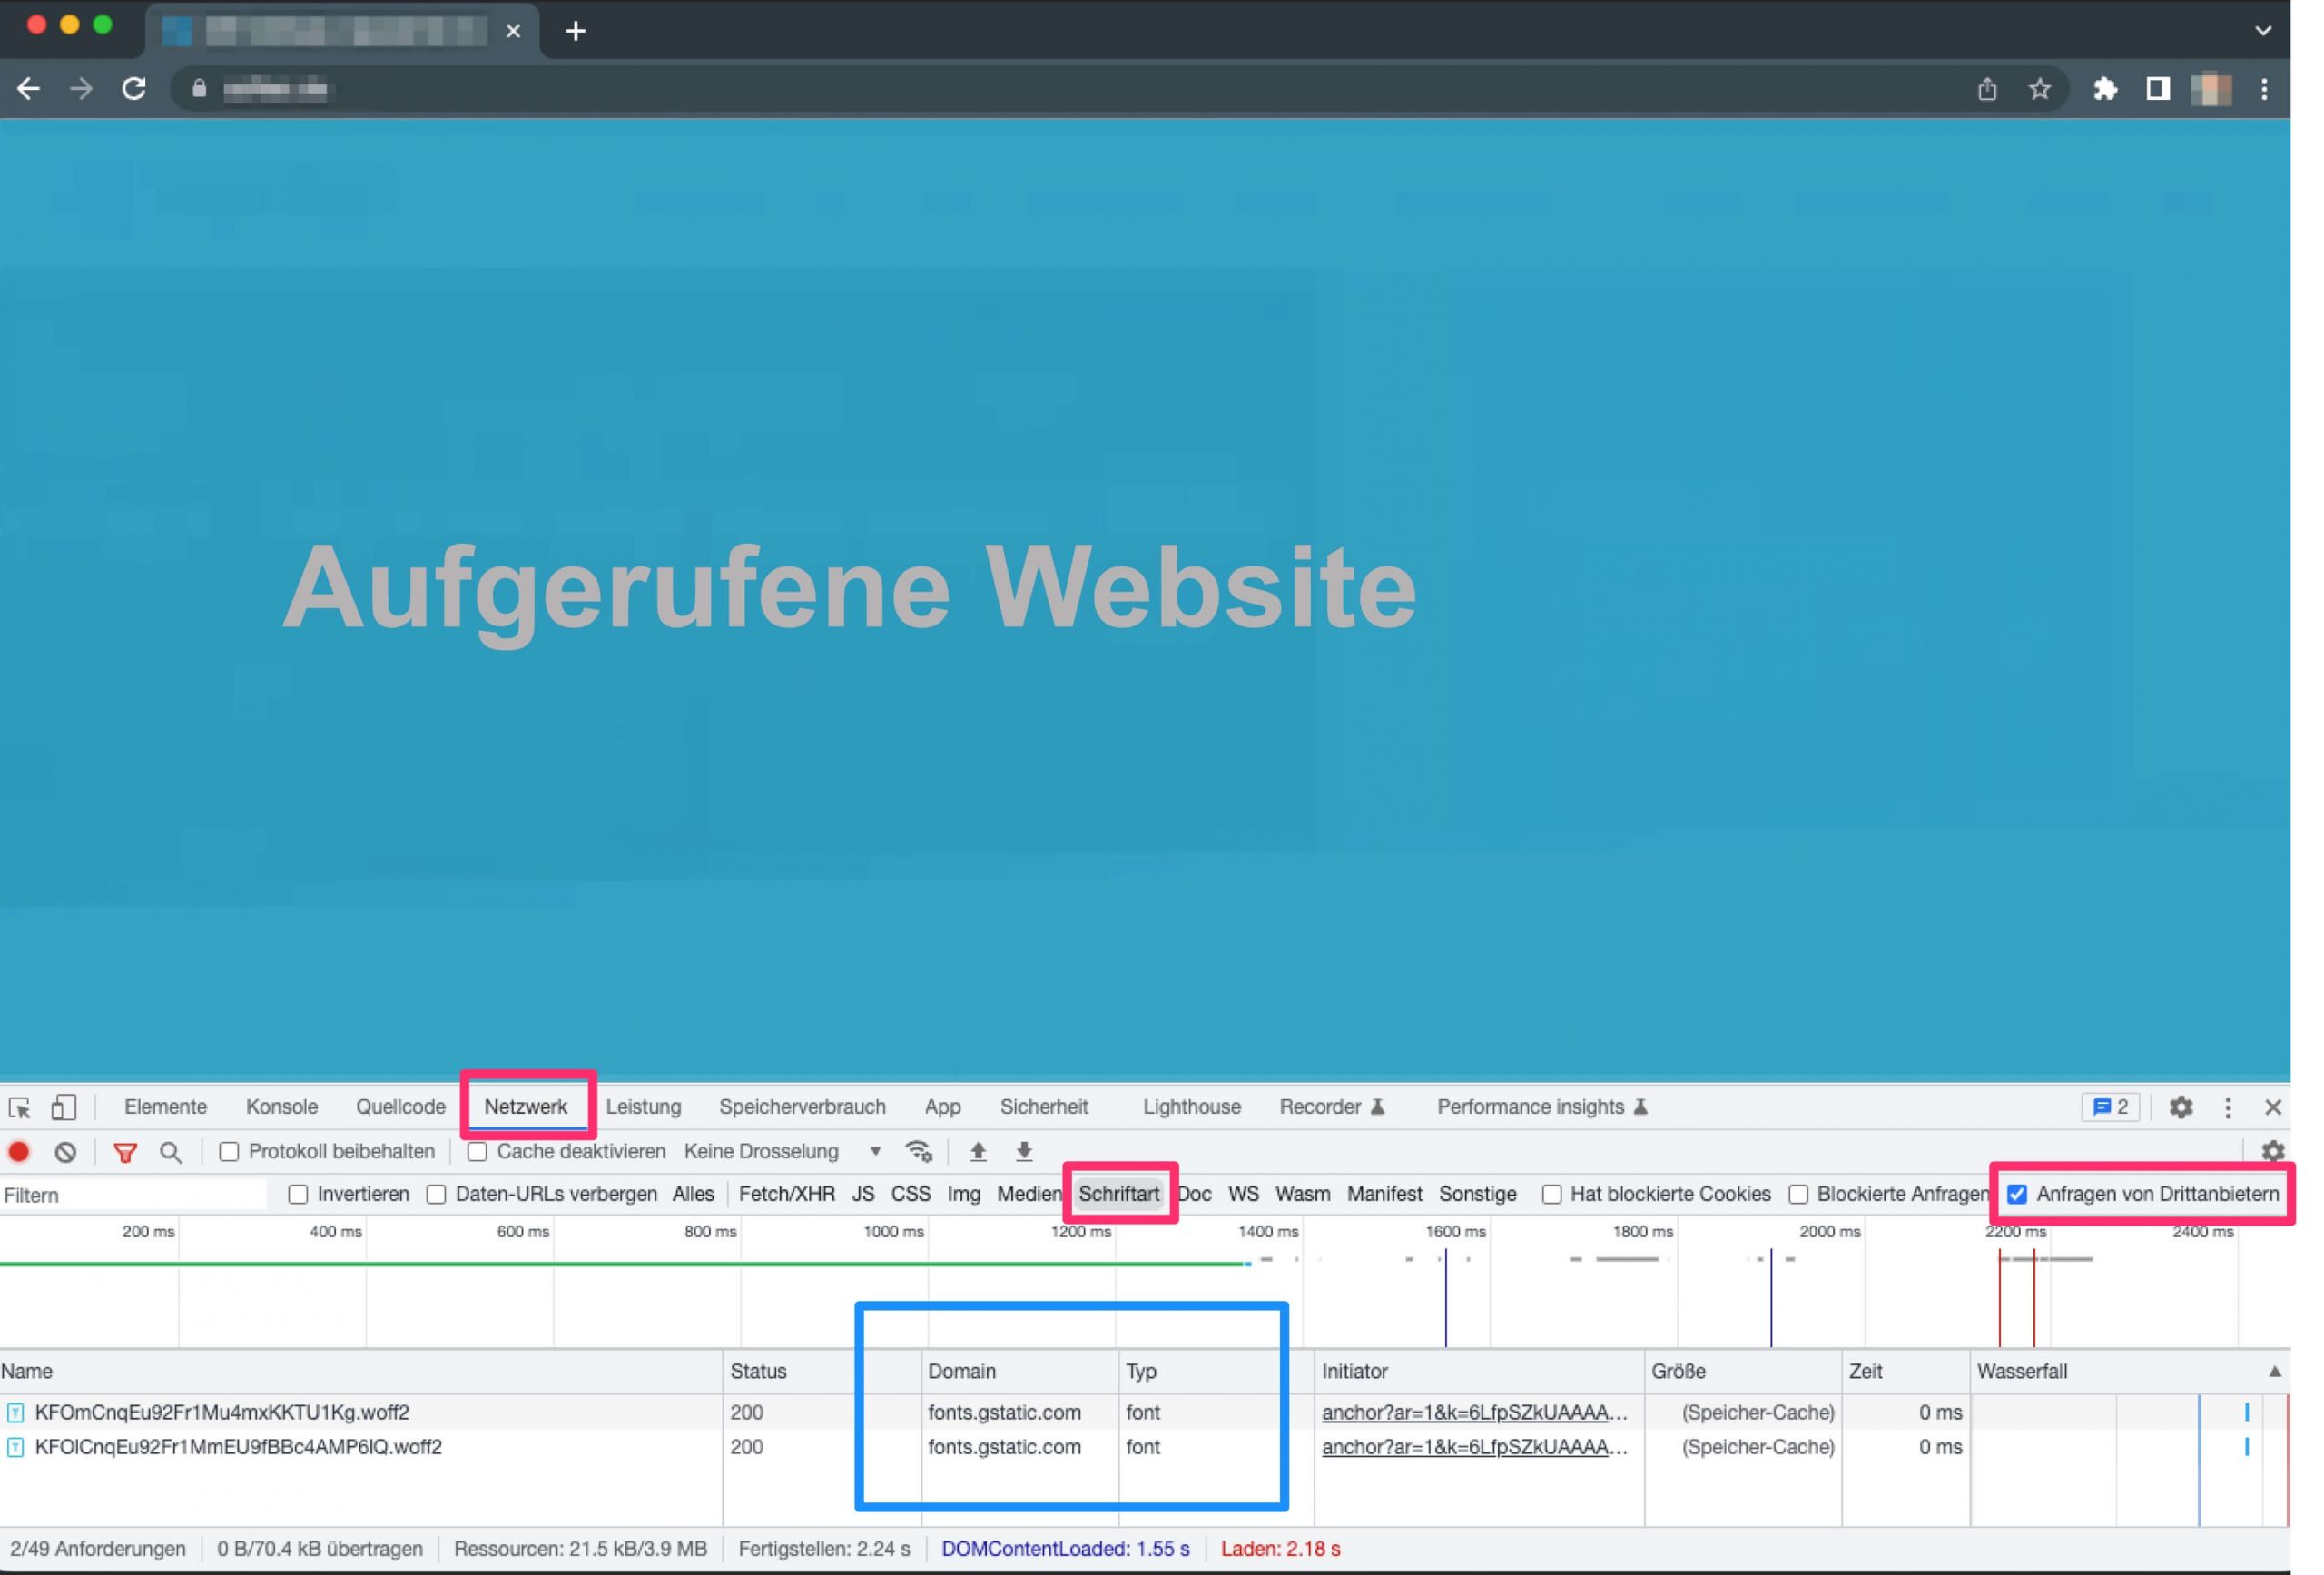This screenshot has width=2324, height=1575.
Task: Enable the Cache deaktivieren checkbox
Action: click(x=477, y=1151)
